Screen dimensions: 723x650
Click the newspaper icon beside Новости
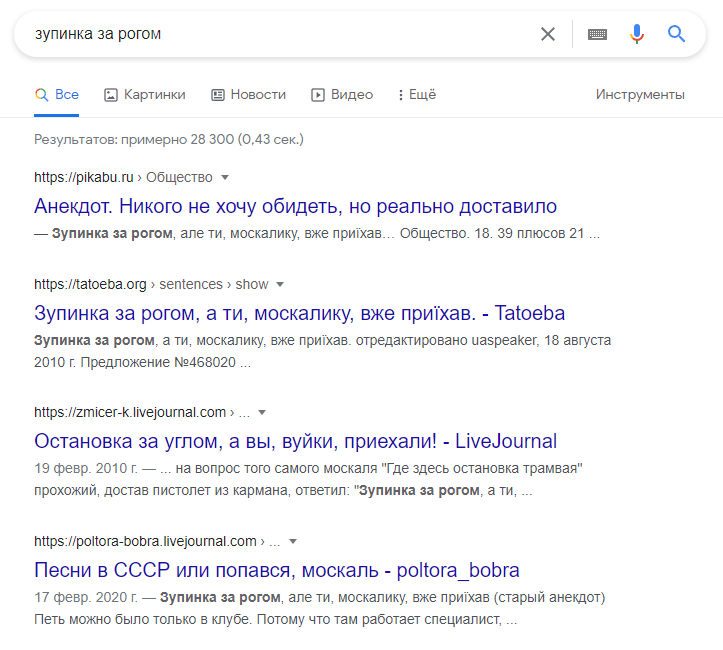218,95
